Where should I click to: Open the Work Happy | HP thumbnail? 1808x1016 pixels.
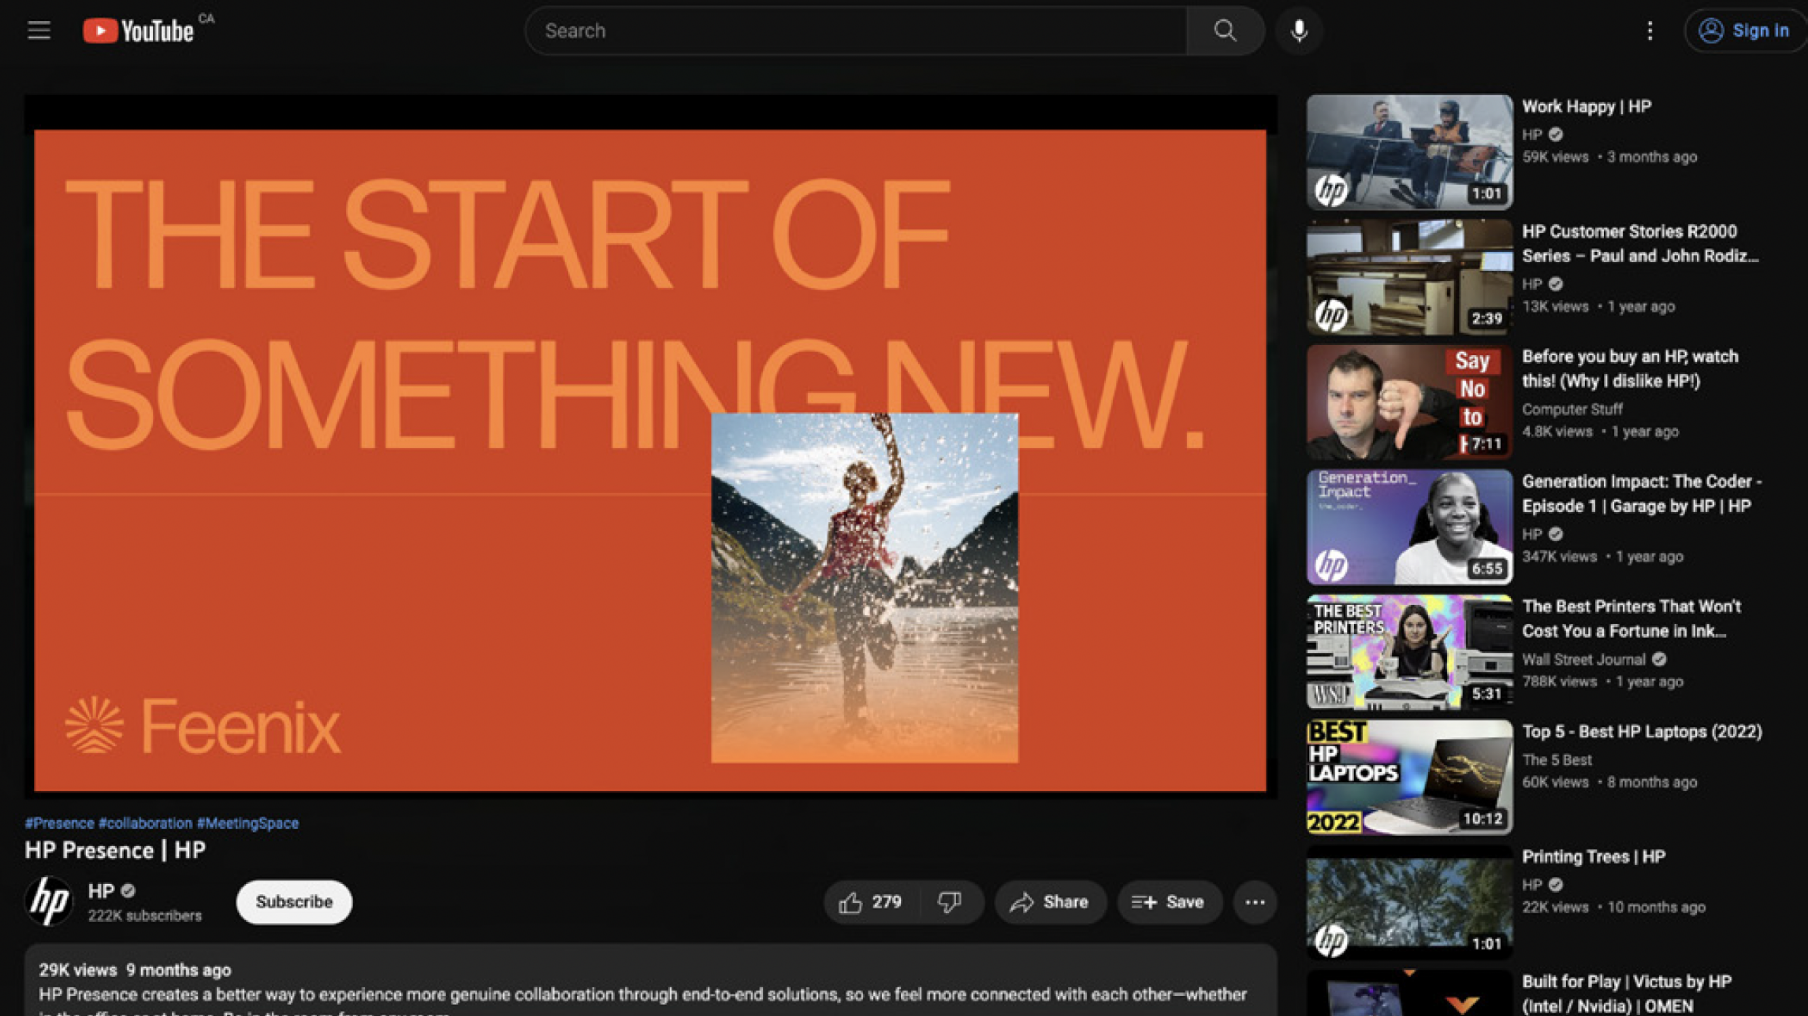[x=1409, y=152]
